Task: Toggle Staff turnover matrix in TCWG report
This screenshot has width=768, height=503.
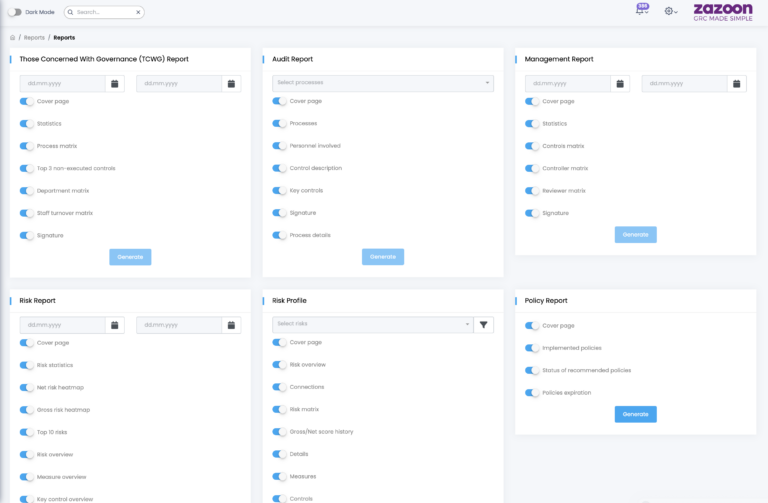Action: coord(27,213)
